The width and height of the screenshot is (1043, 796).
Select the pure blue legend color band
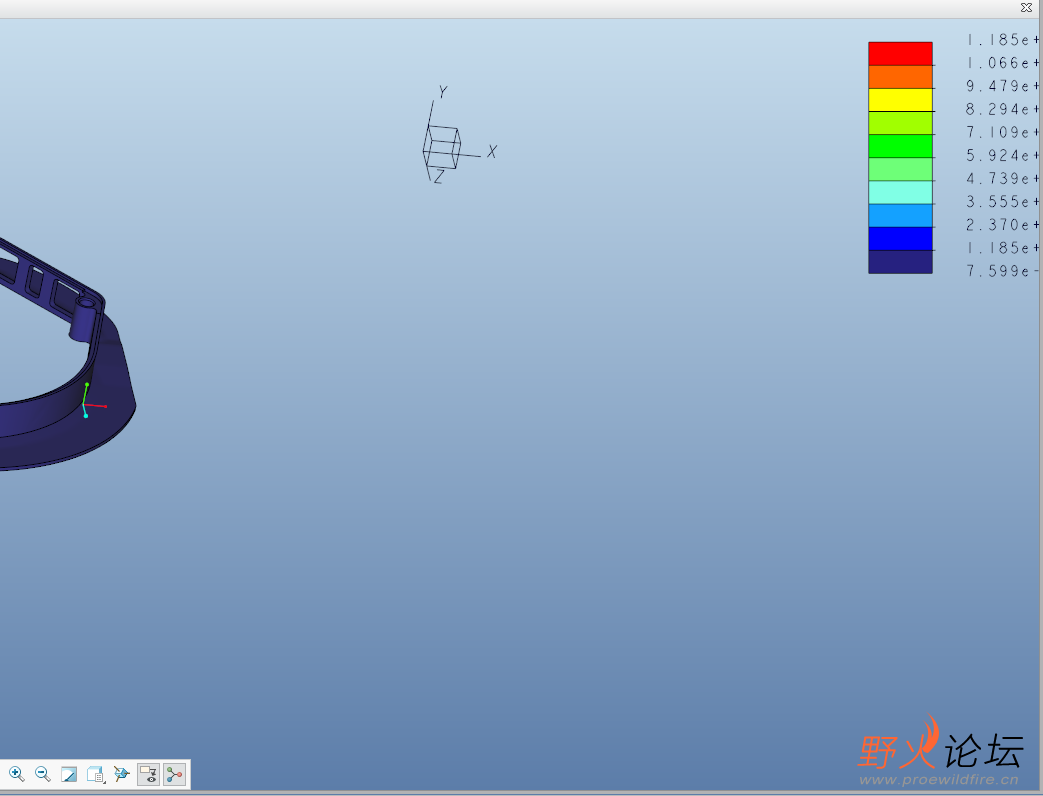click(x=900, y=239)
